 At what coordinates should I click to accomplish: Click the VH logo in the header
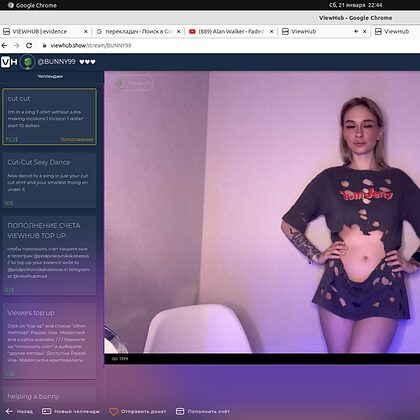pos(9,62)
